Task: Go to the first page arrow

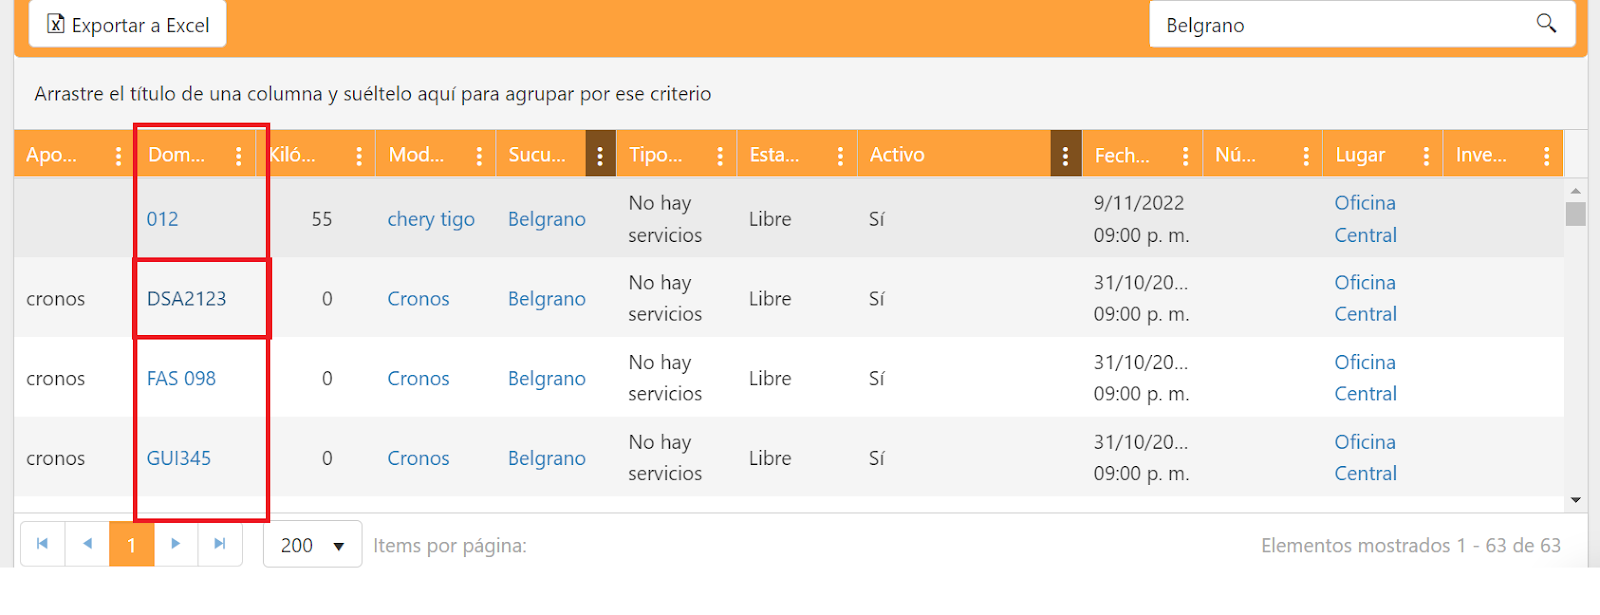Action: point(42,544)
